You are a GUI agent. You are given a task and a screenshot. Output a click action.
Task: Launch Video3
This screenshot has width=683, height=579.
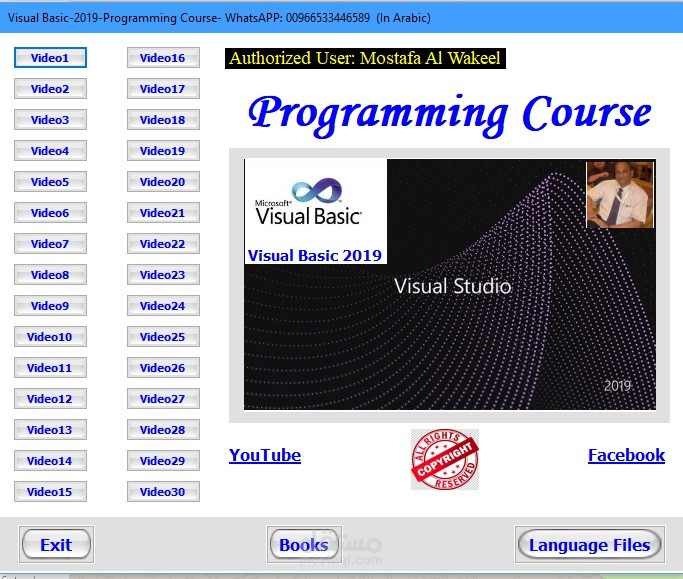[50, 120]
